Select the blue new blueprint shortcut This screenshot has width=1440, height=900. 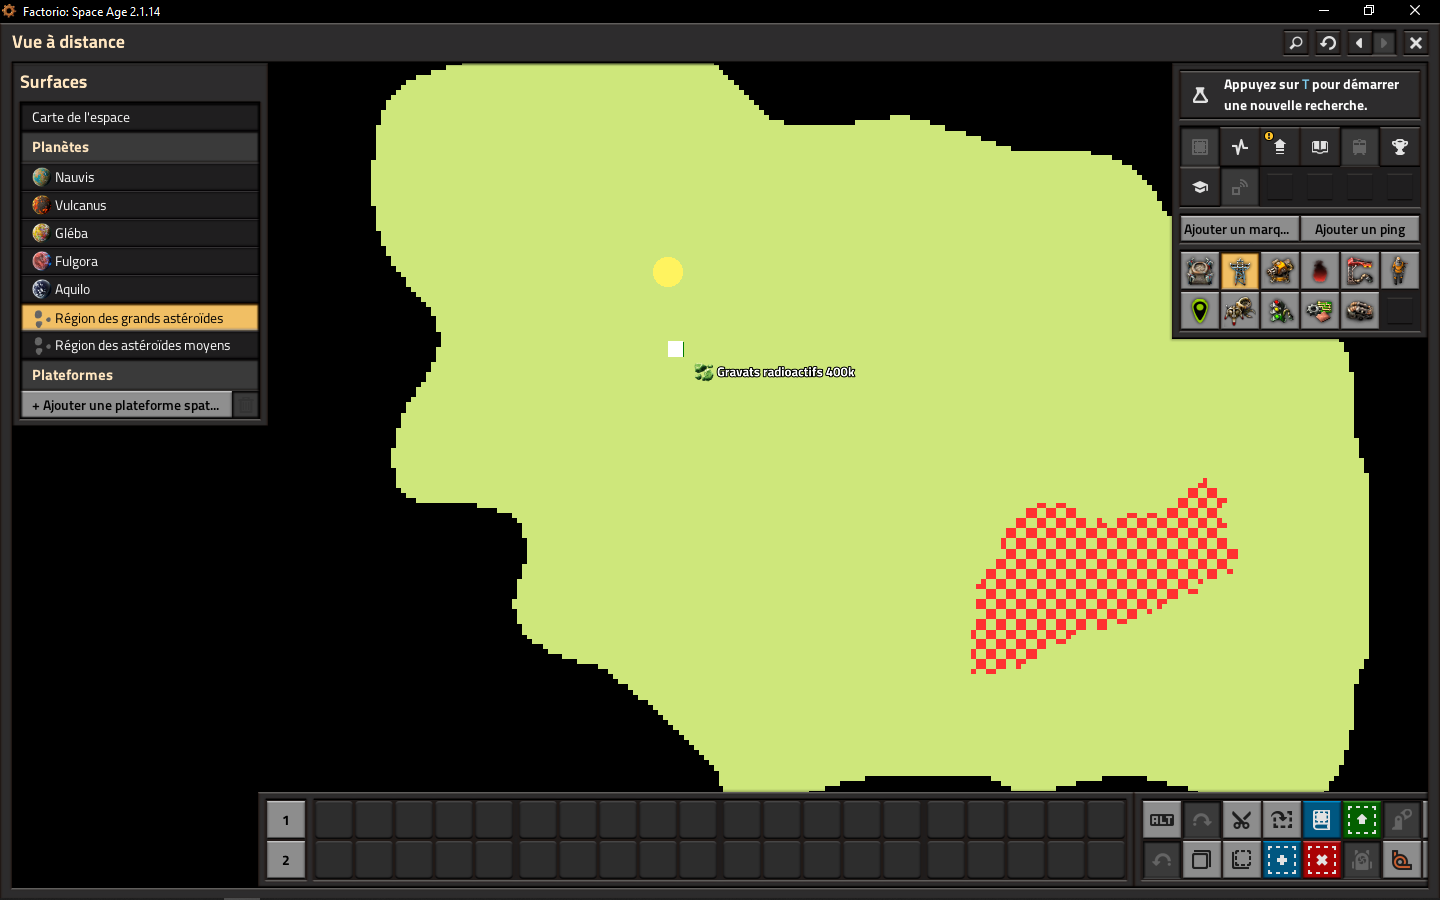tap(1282, 860)
